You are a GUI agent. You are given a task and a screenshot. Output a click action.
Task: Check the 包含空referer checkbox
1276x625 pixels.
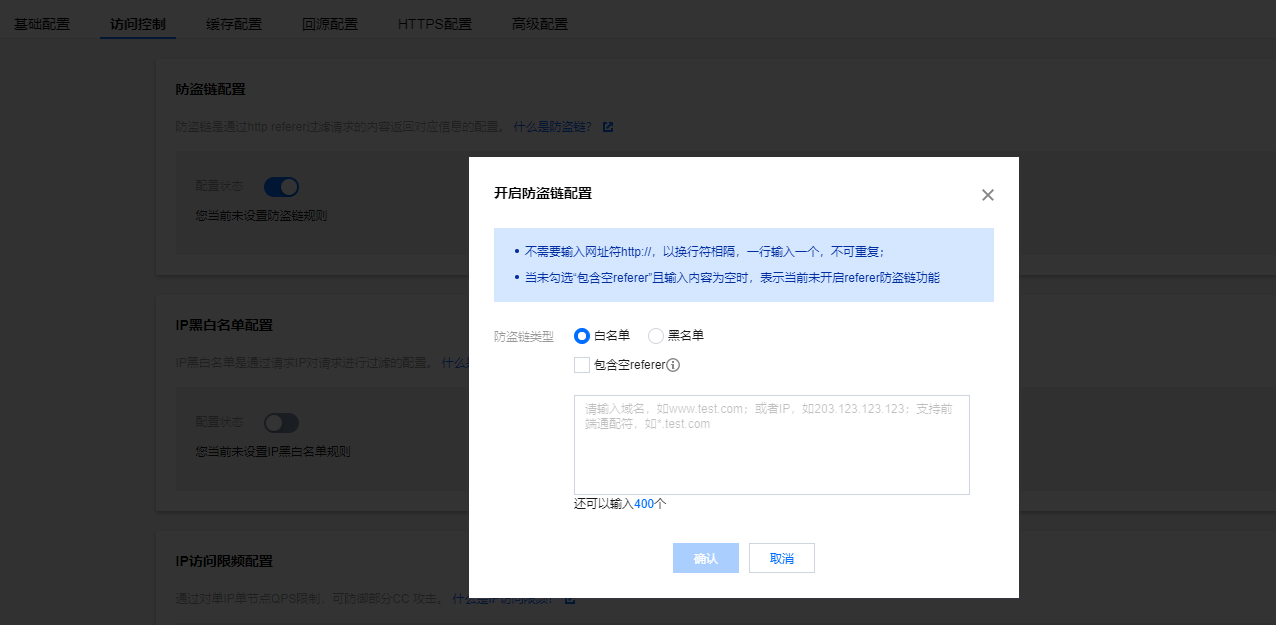coord(582,365)
